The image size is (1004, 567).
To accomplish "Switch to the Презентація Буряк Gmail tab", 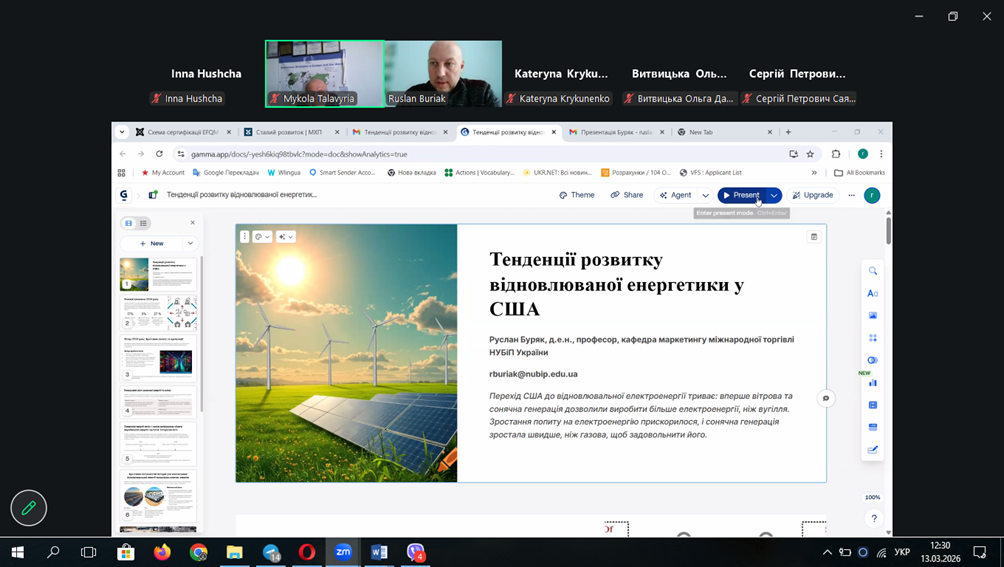I will (x=617, y=132).
